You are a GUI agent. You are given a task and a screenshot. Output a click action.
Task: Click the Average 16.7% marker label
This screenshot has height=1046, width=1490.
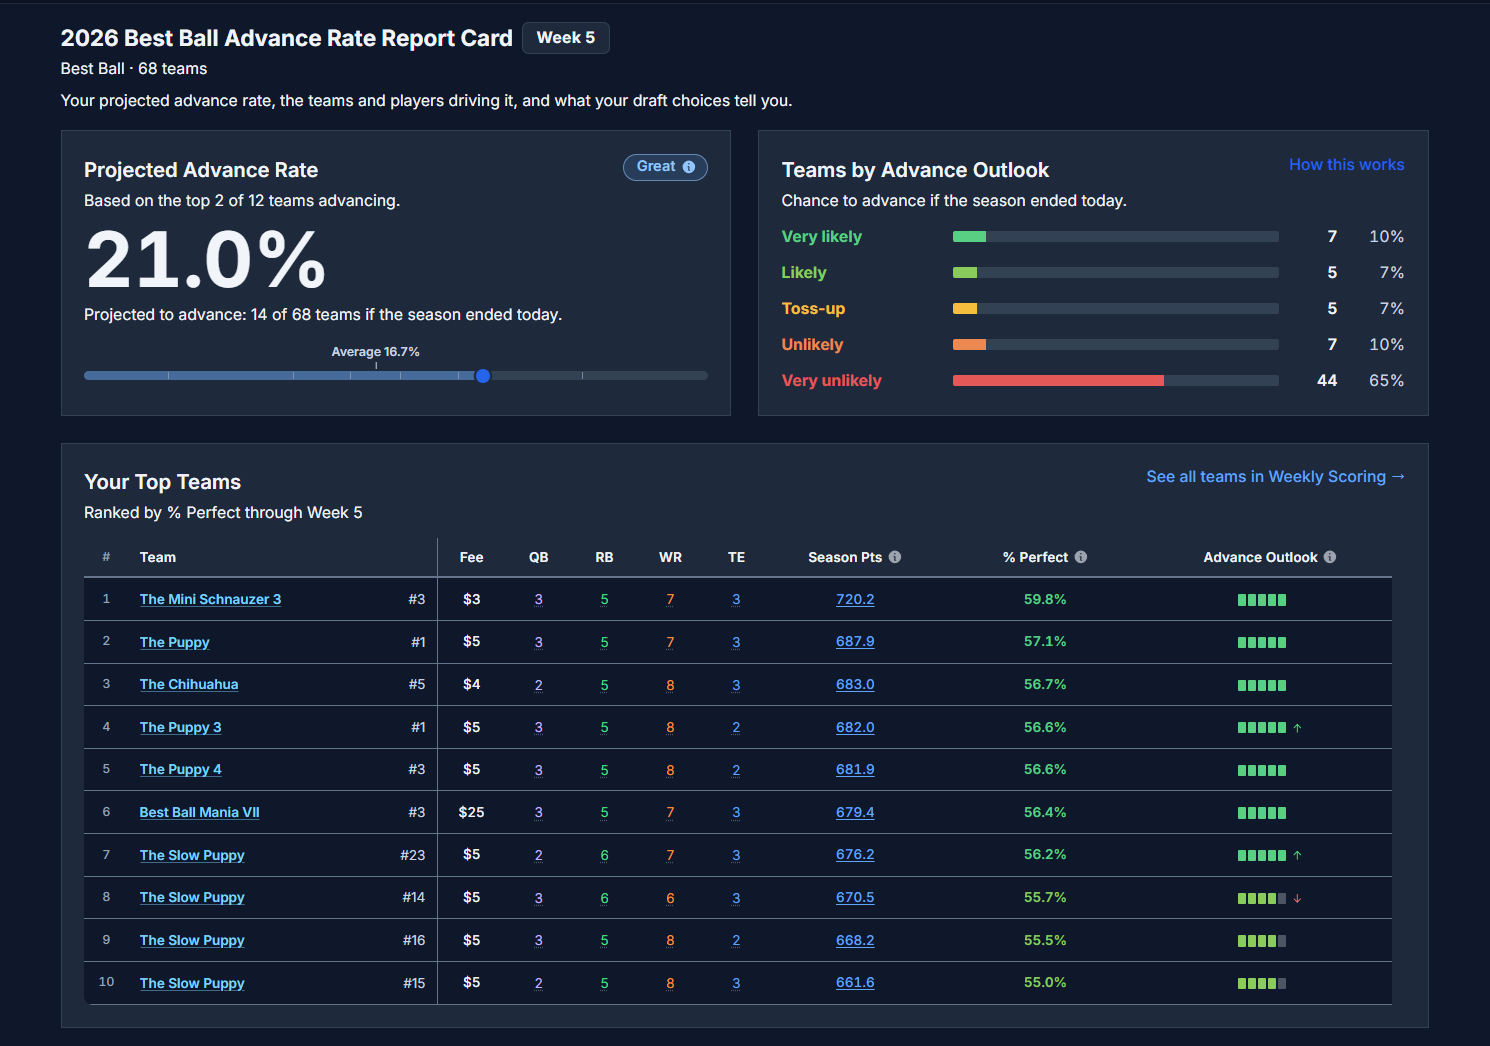[x=375, y=352]
